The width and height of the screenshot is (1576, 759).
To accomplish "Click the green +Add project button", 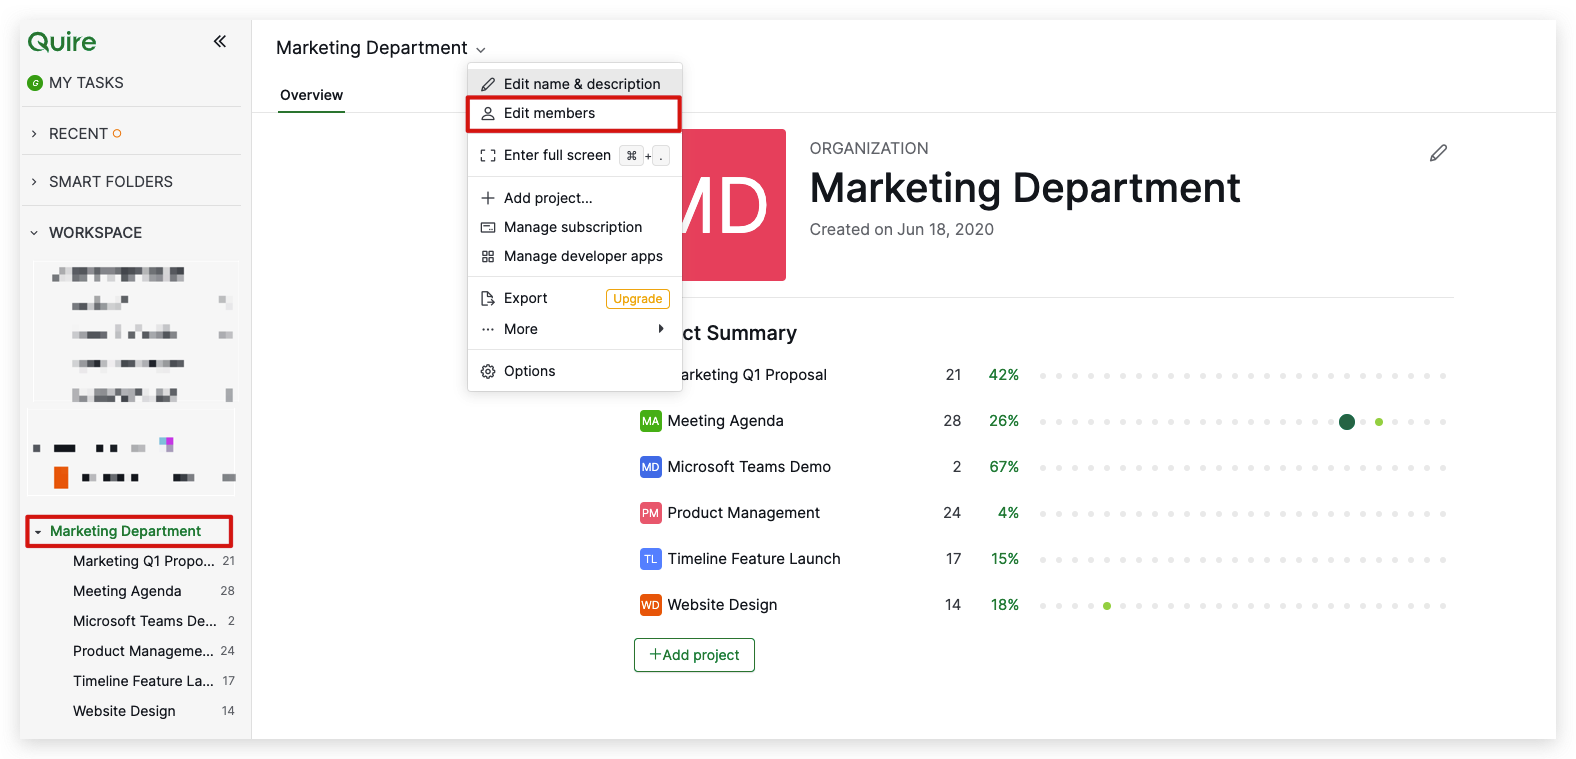I will point(694,655).
